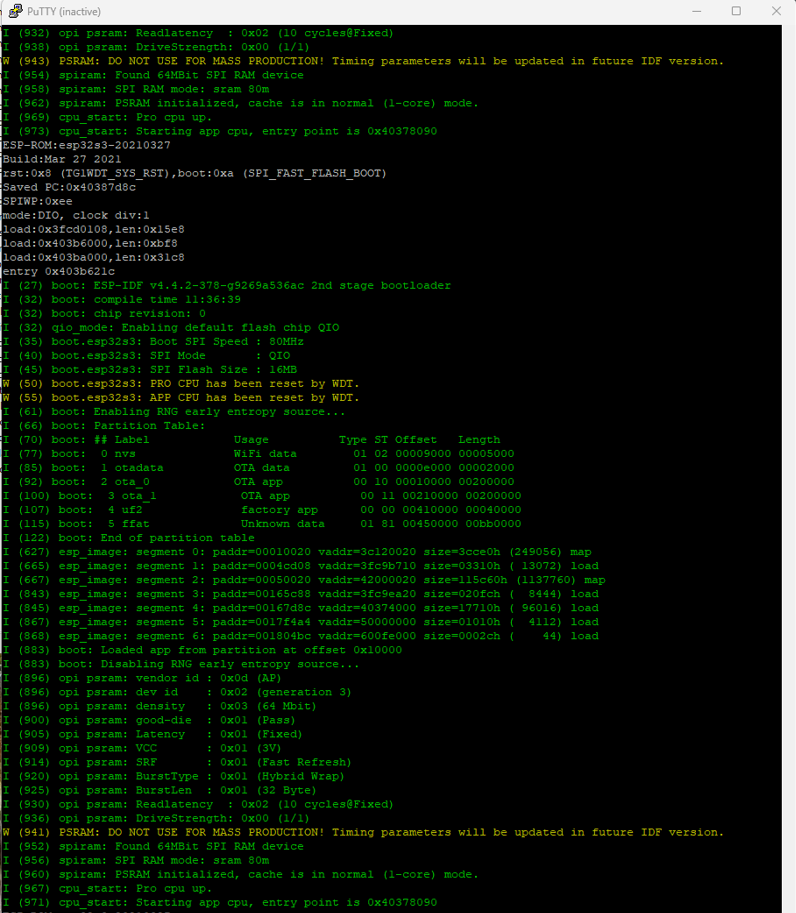796x913 pixels.
Task: Click 'dev id : 0x02 (generation 3)'
Action: coord(243,692)
